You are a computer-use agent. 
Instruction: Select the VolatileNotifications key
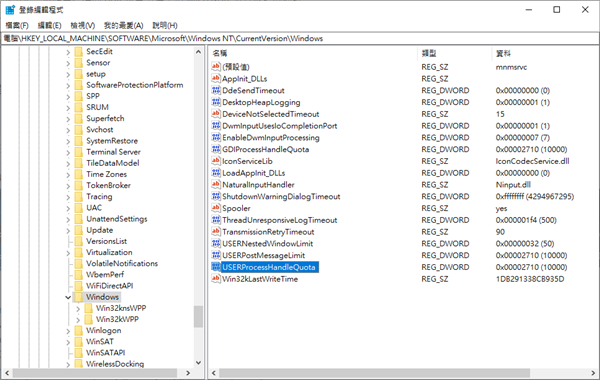[x=122, y=264]
